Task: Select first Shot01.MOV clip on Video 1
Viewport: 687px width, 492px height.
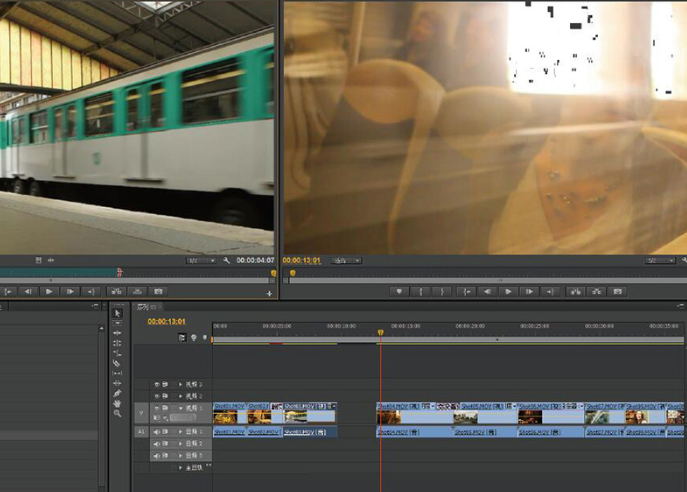Action: pyautogui.click(x=230, y=414)
